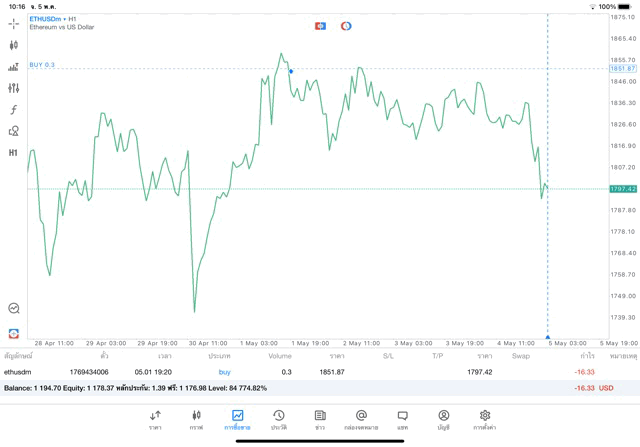Open the shapes drawing objects icon
This screenshot has height=447, width=640.
13,131
